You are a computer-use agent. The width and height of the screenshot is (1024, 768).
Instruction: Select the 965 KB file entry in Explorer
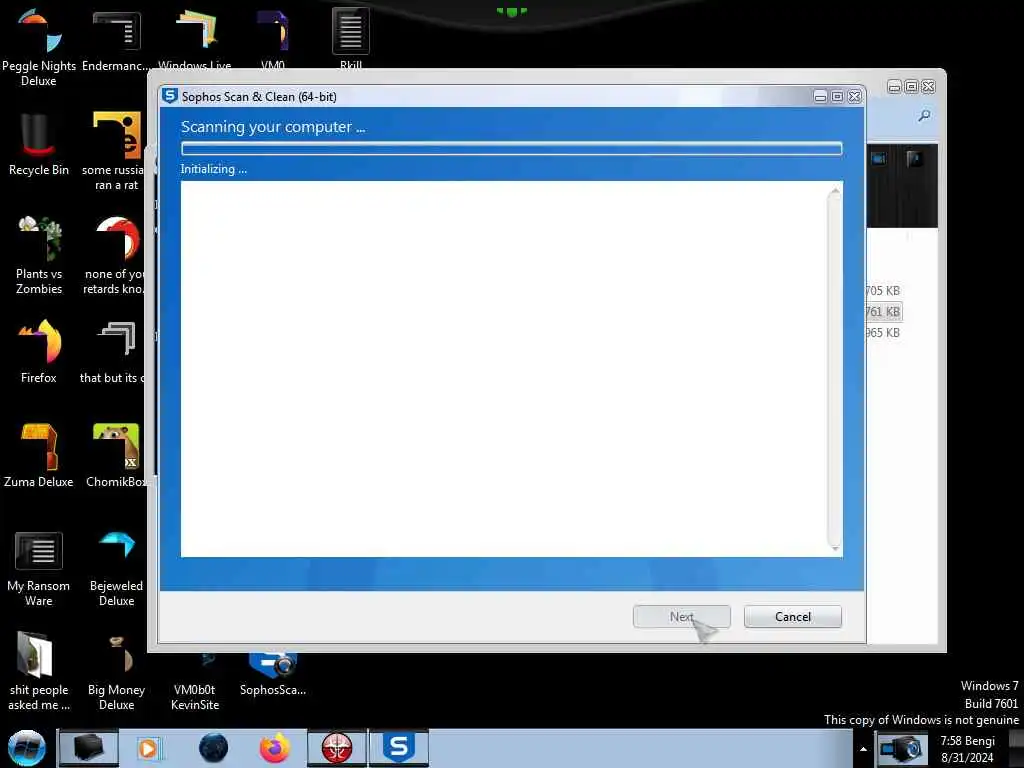pos(883,332)
